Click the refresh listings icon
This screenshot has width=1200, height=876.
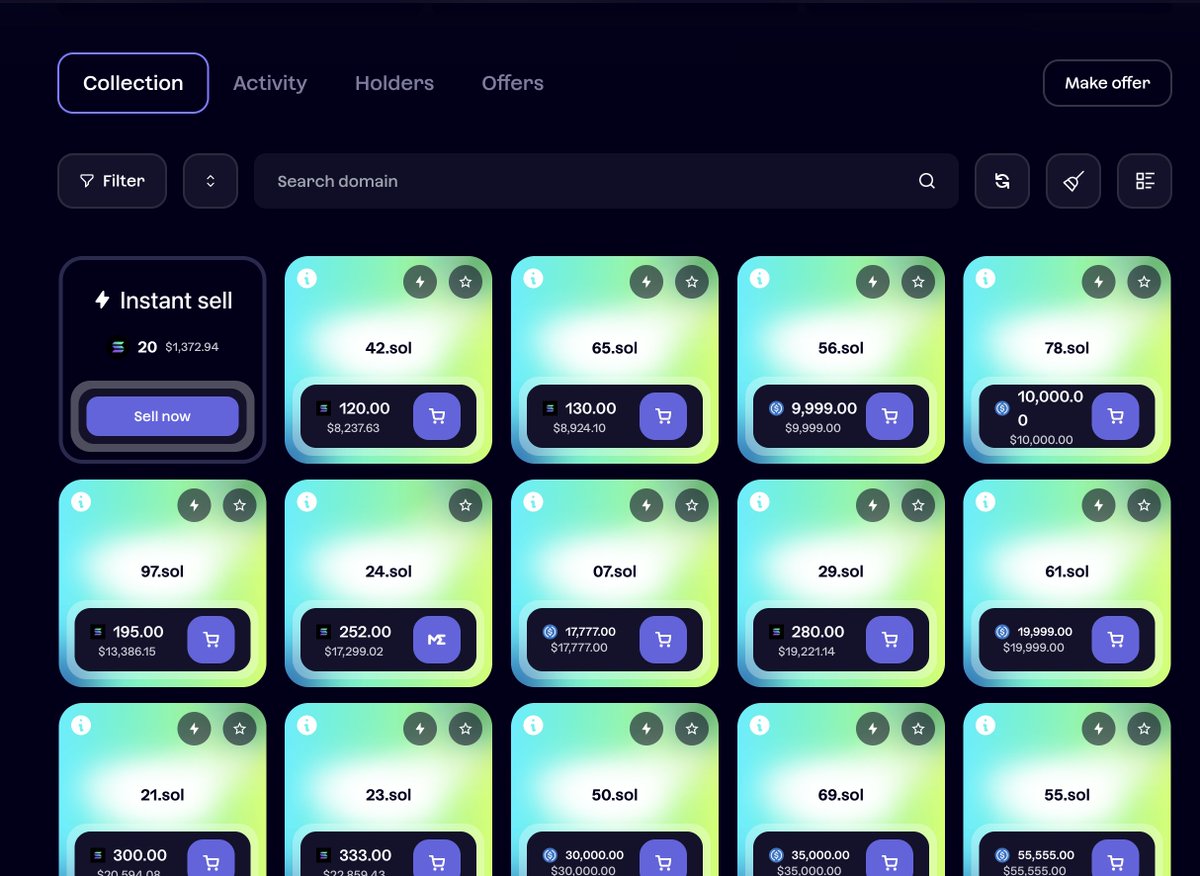point(1002,181)
